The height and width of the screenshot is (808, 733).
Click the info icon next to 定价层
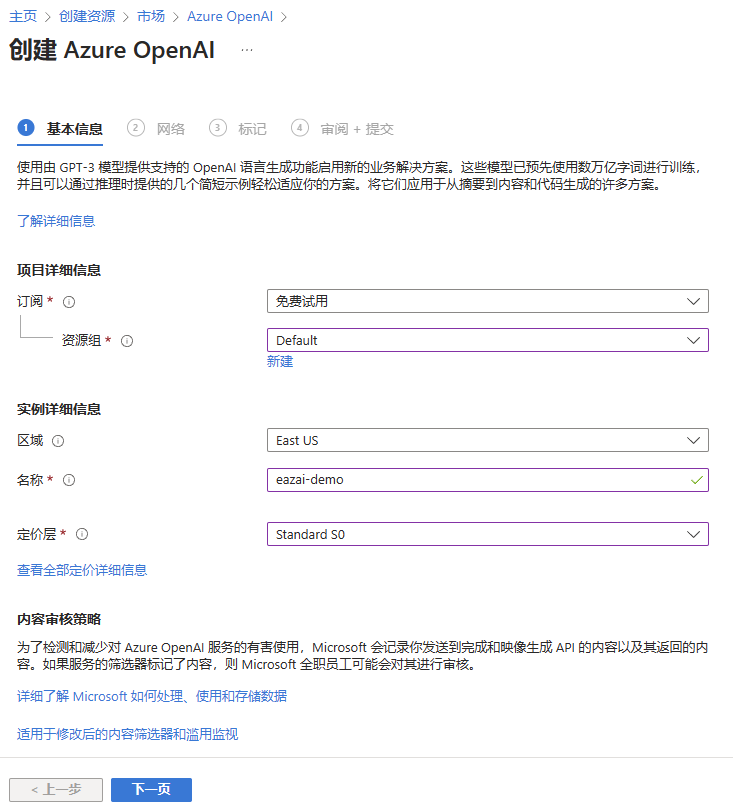[82, 534]
